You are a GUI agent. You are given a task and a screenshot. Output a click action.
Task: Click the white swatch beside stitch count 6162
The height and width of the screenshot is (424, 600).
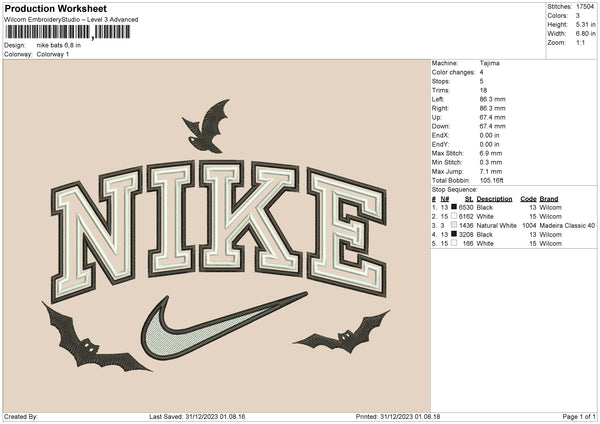pos(454,216)
